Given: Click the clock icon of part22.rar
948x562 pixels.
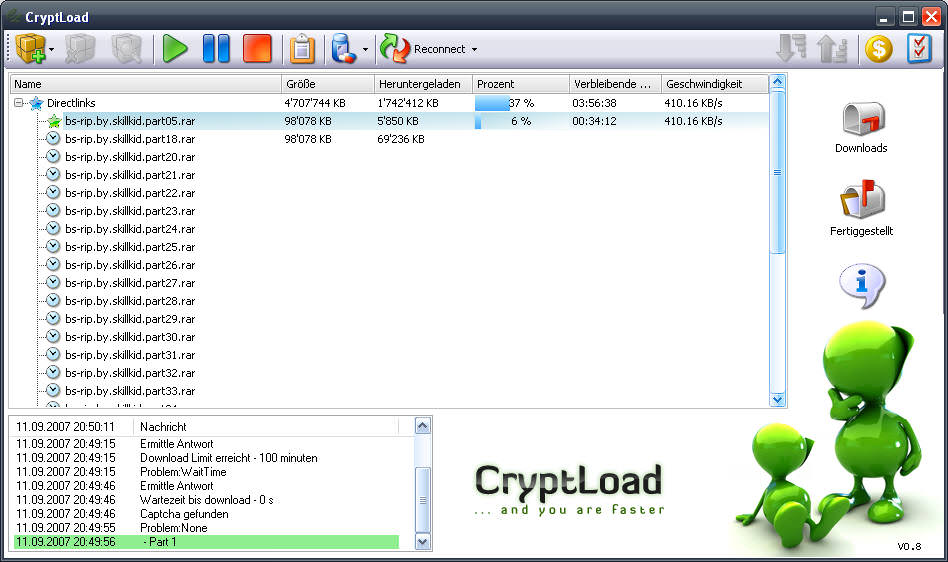Looking at the screenshot, I should point(53,192).
